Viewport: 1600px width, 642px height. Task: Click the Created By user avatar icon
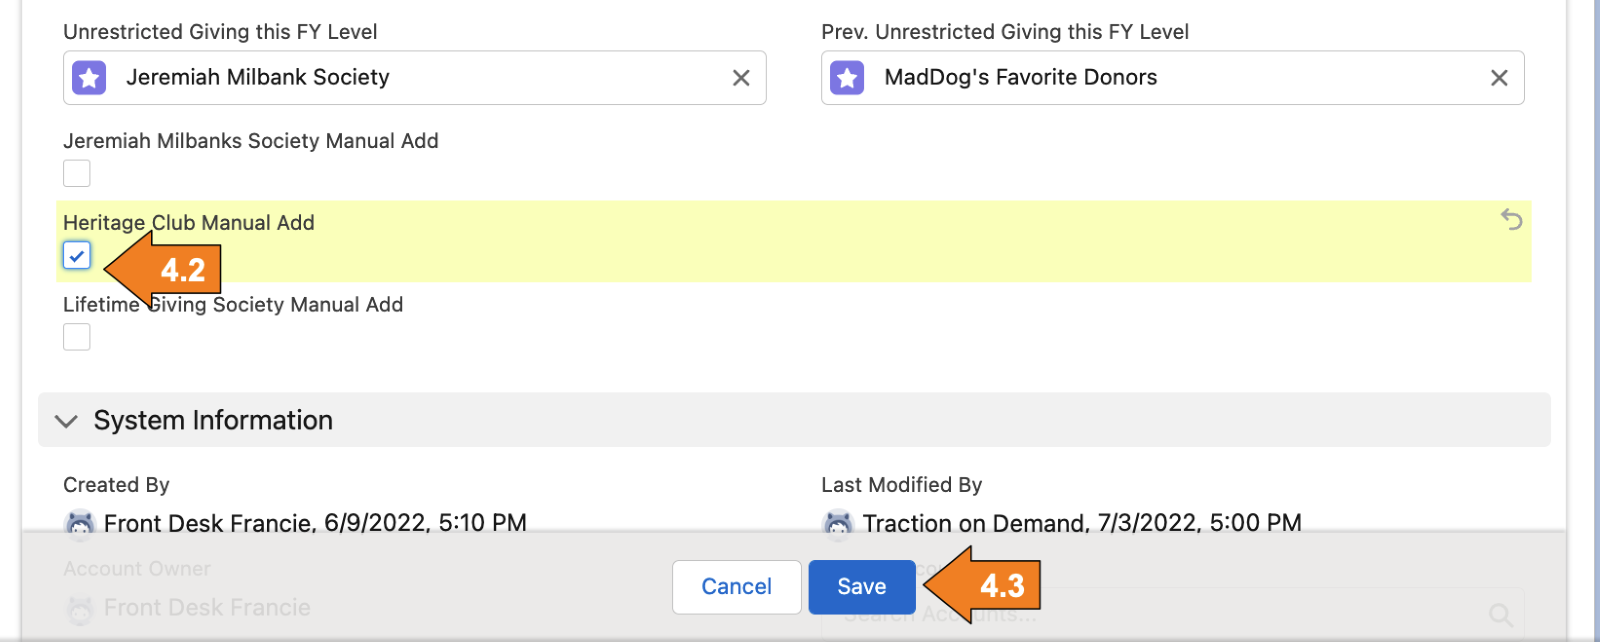tap(79, 523)
